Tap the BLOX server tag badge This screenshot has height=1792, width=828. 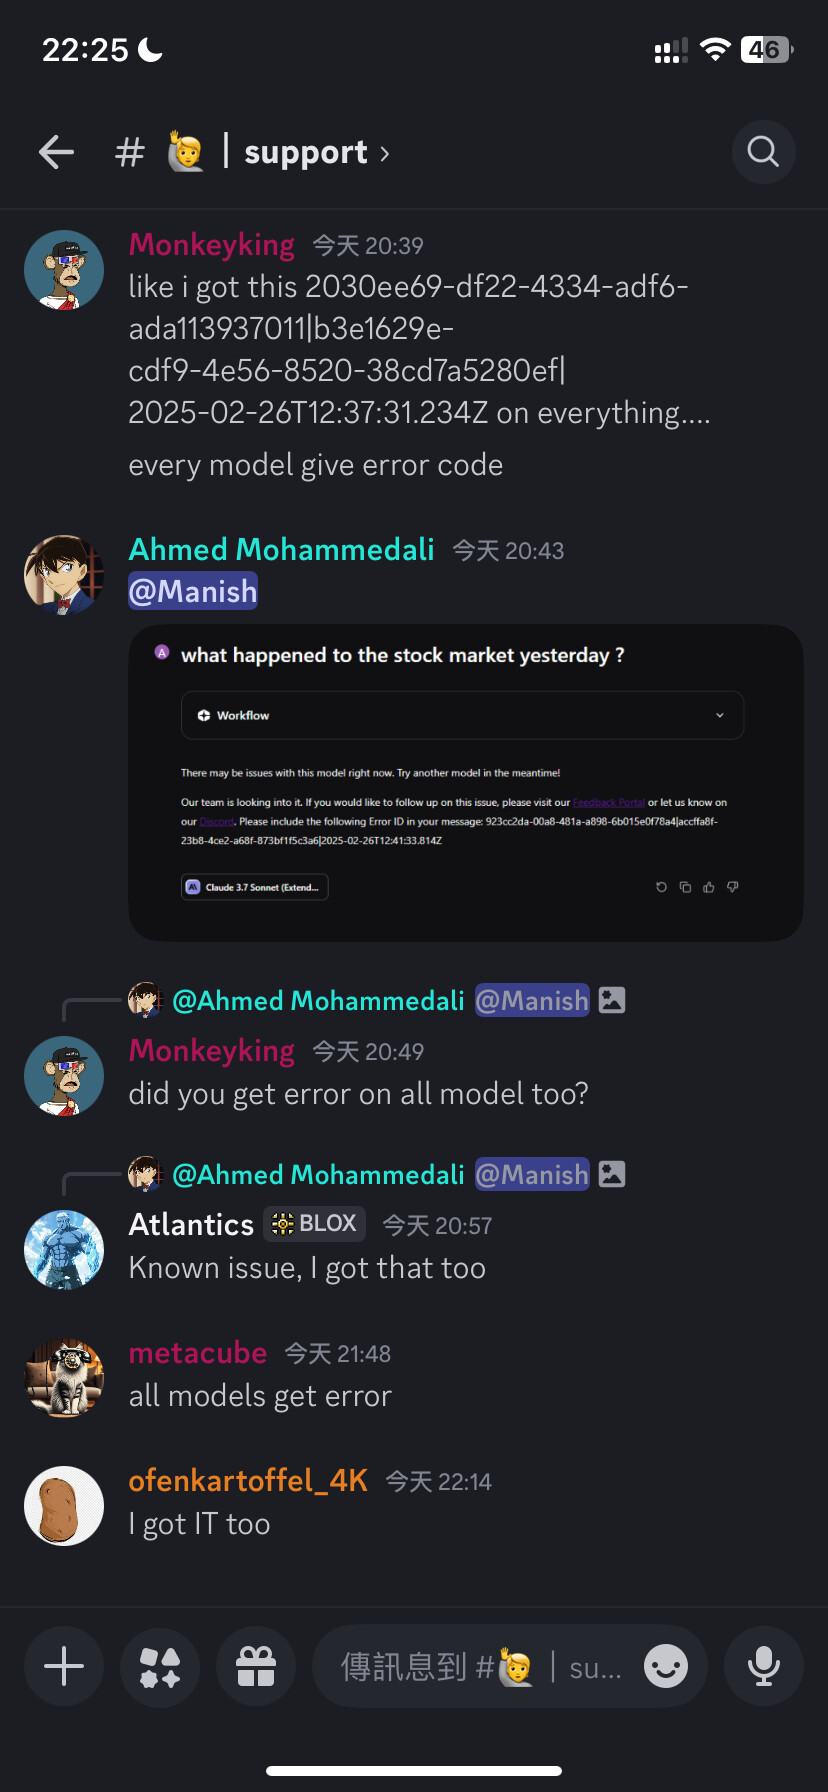click(315, 1223)
